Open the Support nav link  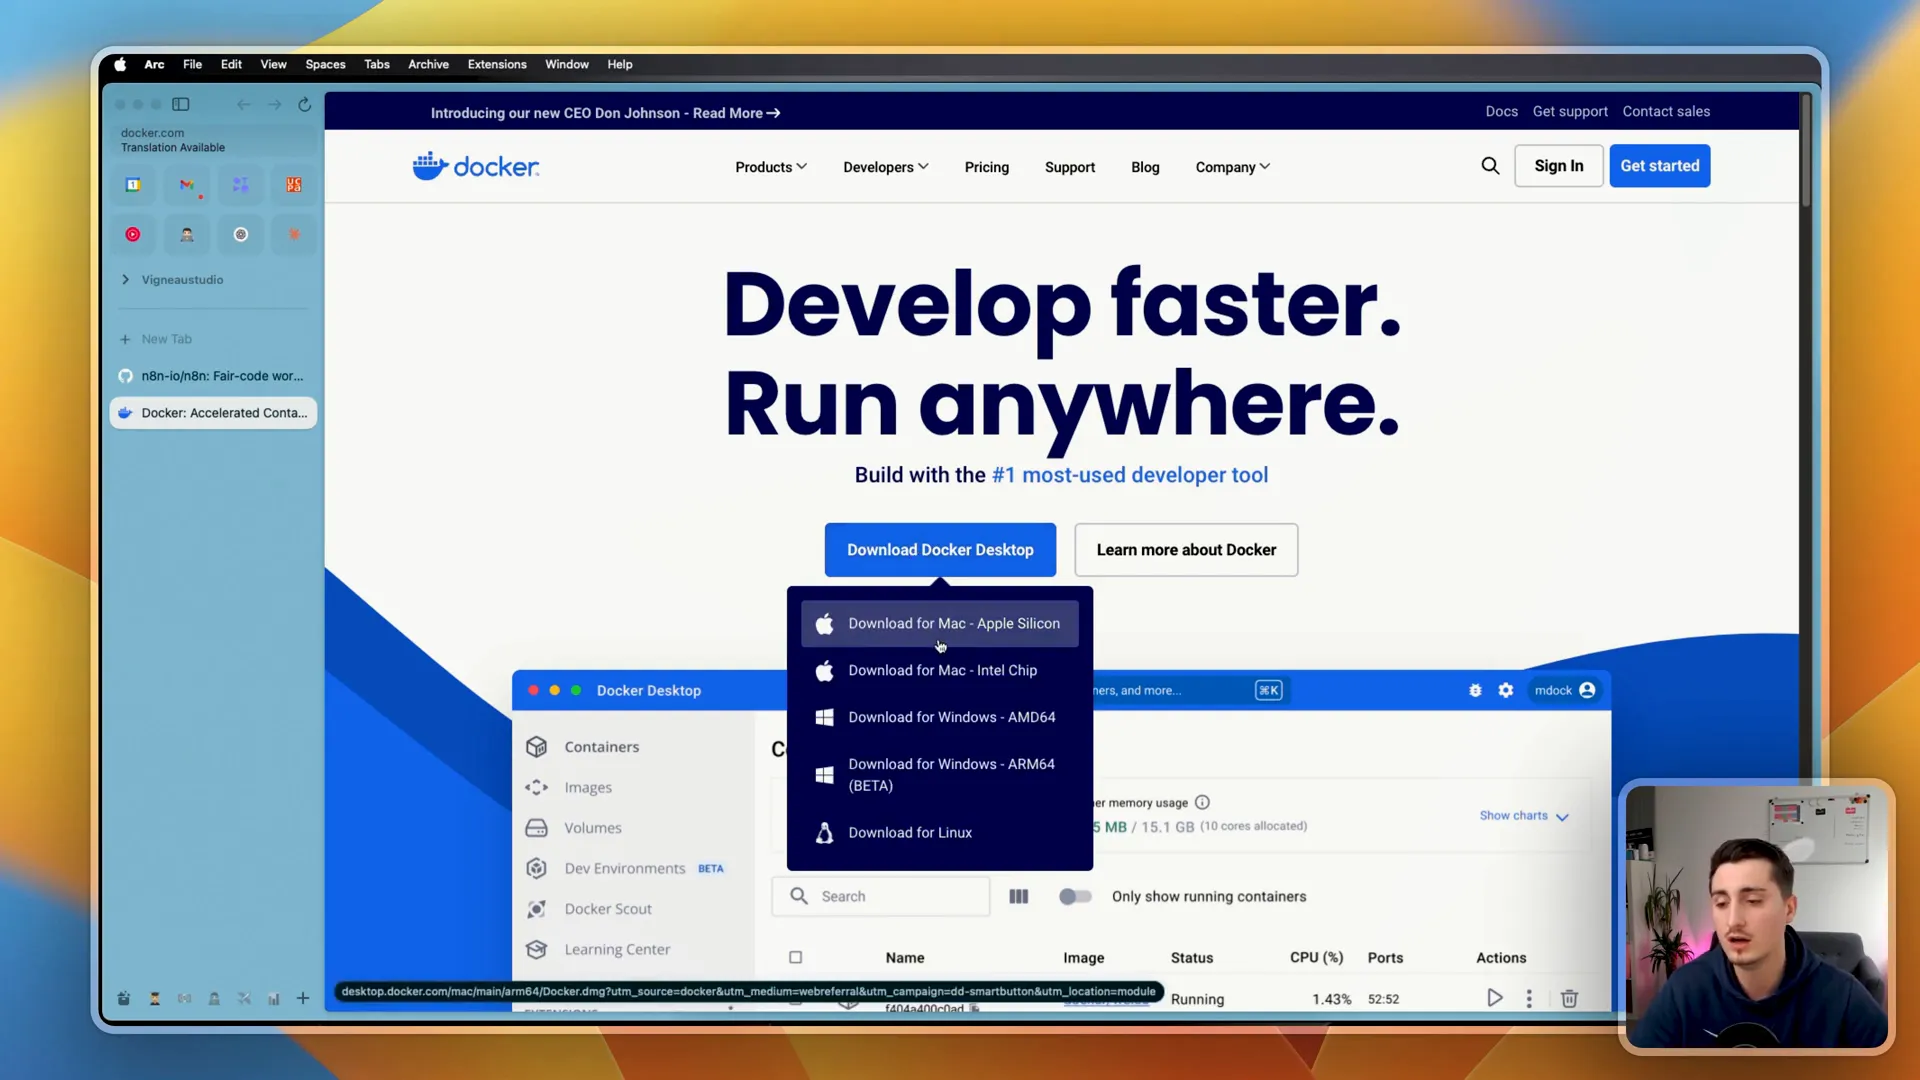coord(1070,167)
